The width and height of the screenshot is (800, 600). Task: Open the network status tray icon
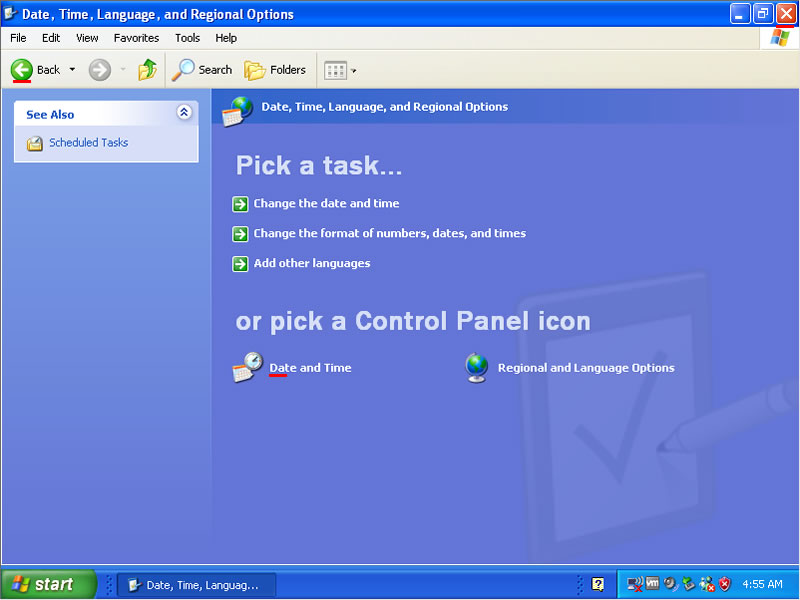pos(633,584)
